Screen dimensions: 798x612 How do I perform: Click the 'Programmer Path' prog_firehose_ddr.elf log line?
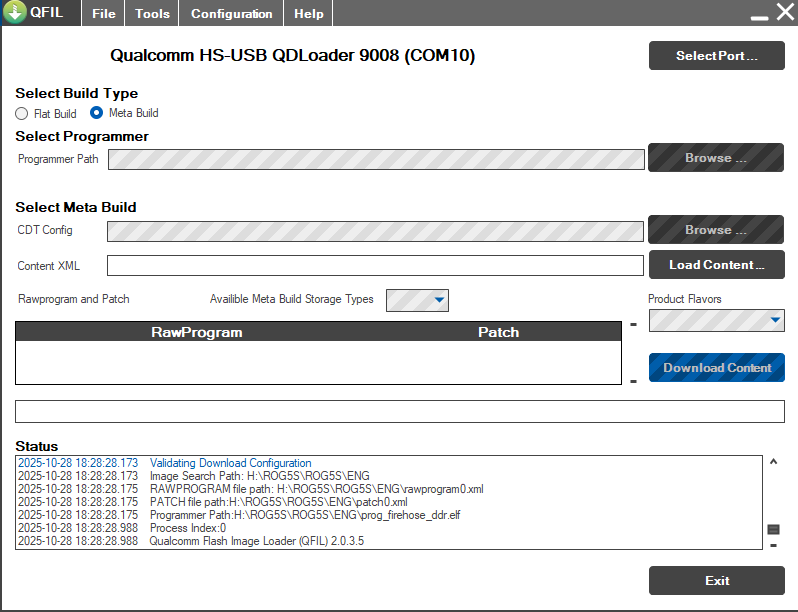coord(239,515)
